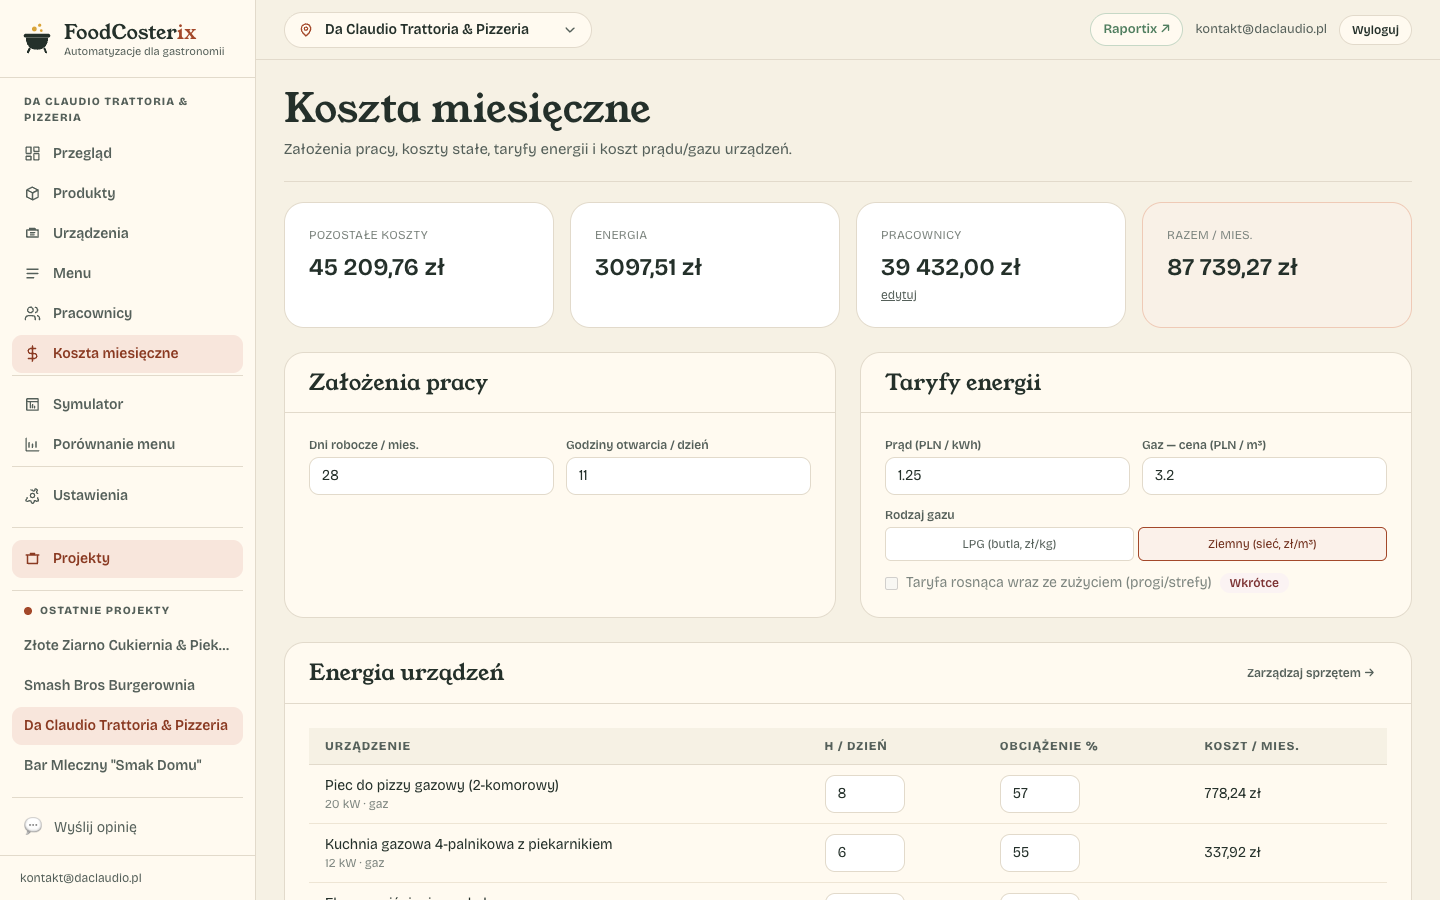Edit H / dzień for Kuchnia gazowa

pos(865,853)
